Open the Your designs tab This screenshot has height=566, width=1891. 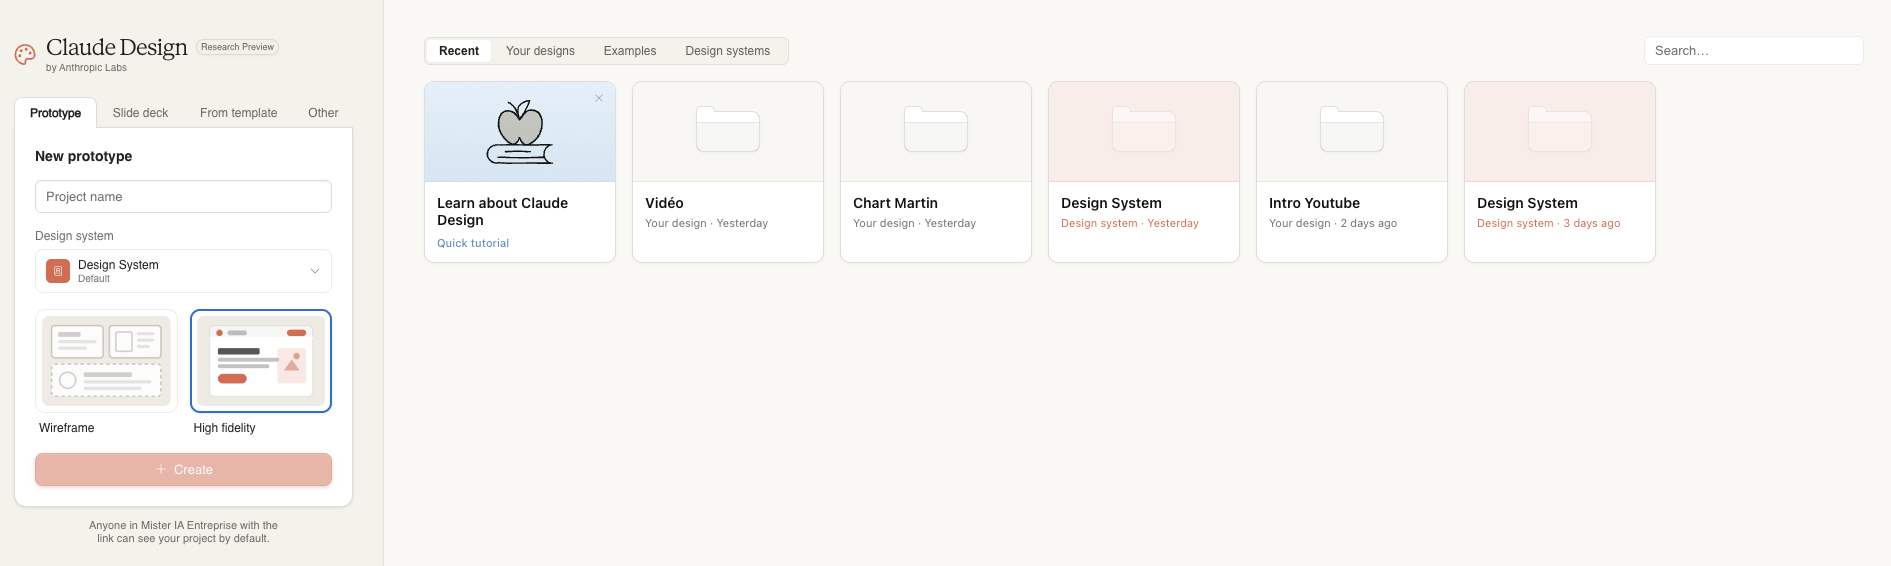click(540, 51)
